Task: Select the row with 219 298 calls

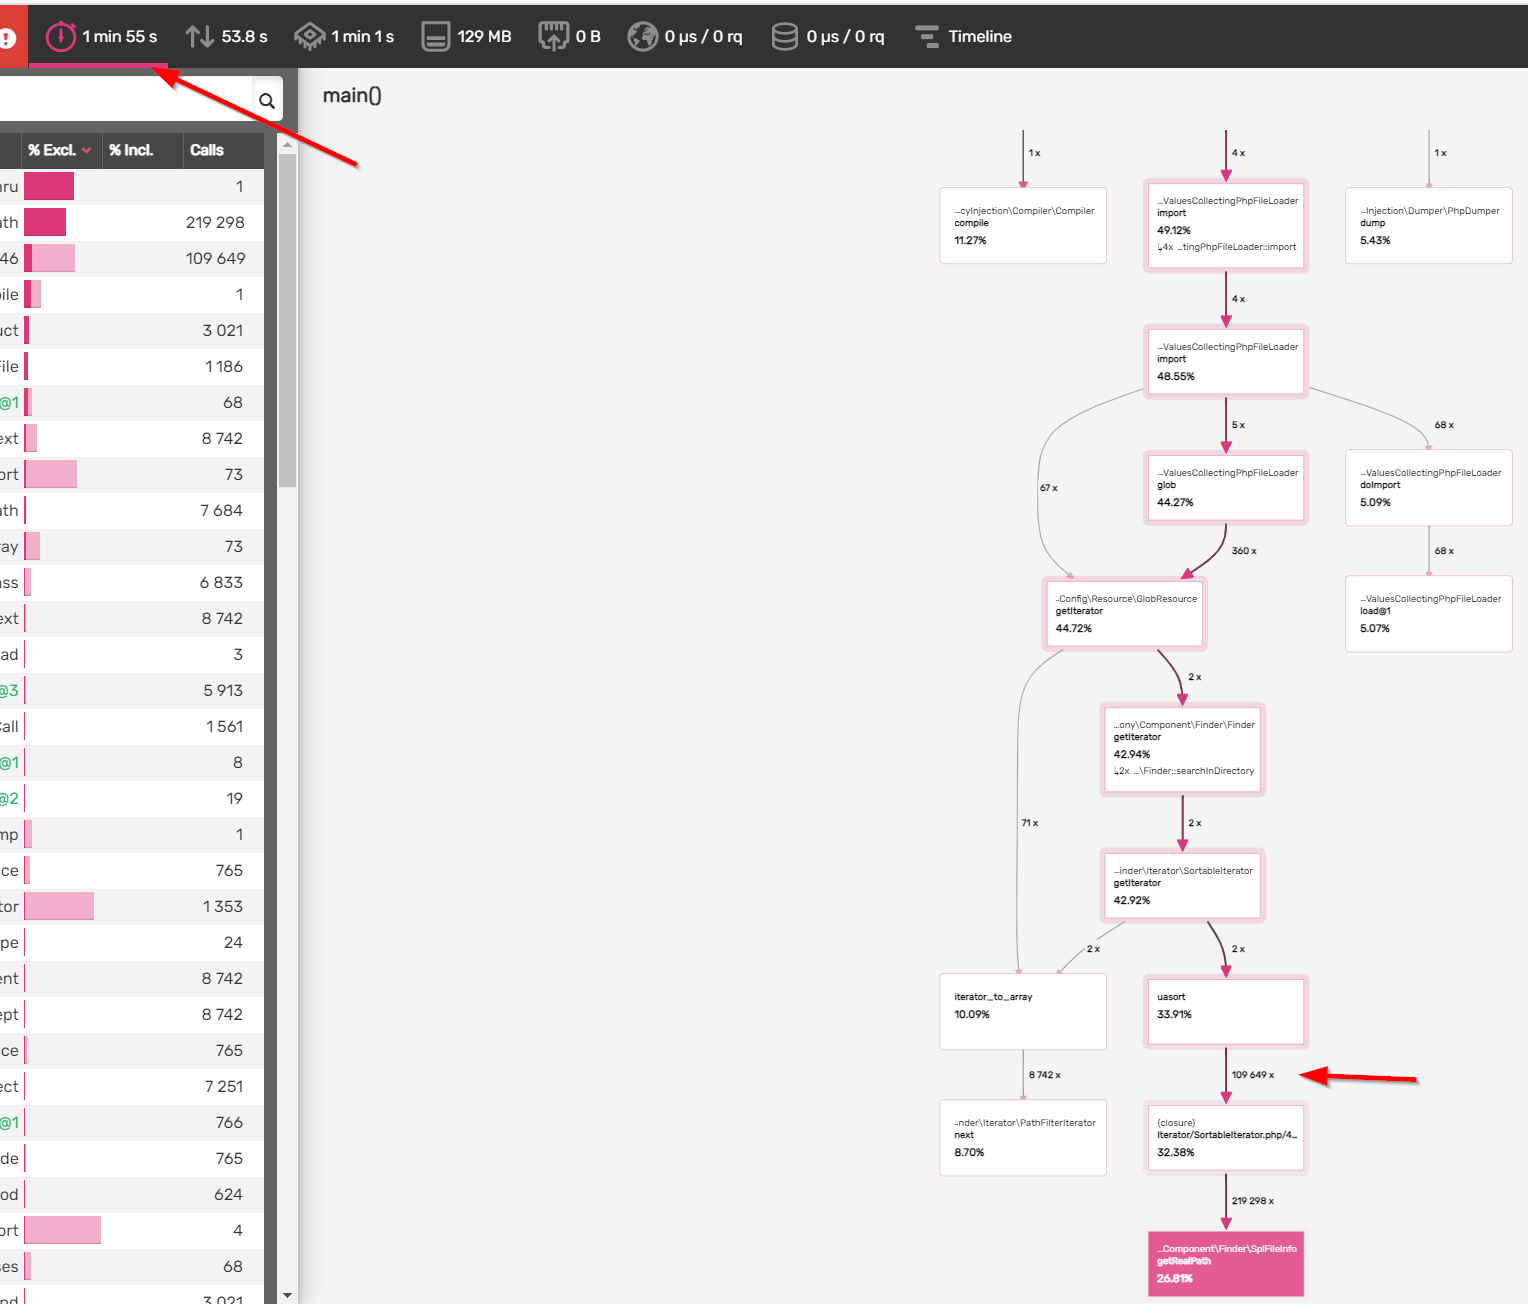Action: pos(132,222)
